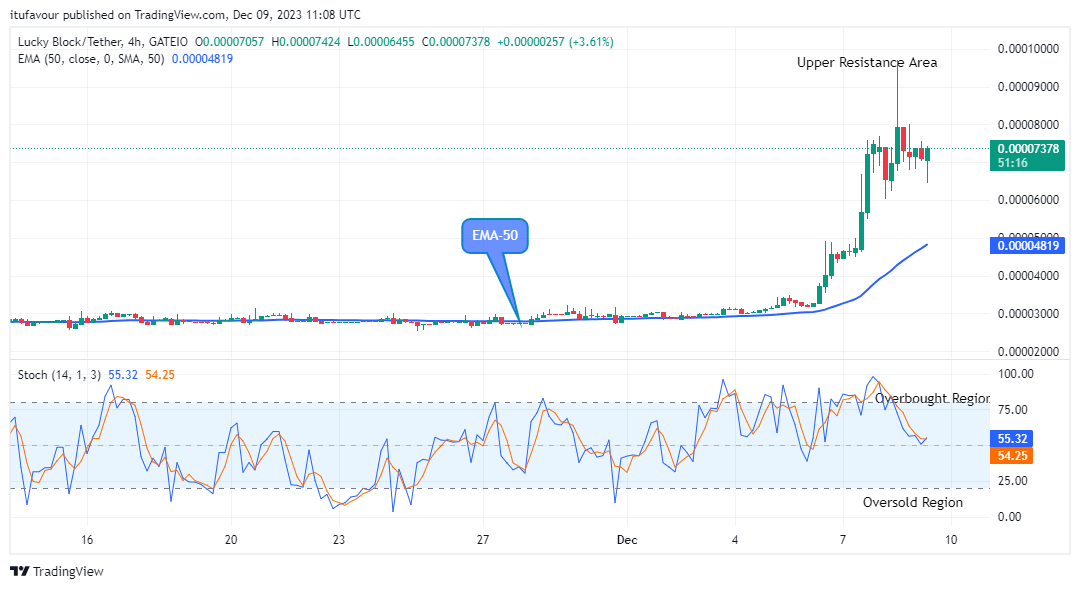Click the 75.00 stochastic axis label
Image resolution: width=1080 pixels, height=589 pixels.
point(1012,409)
